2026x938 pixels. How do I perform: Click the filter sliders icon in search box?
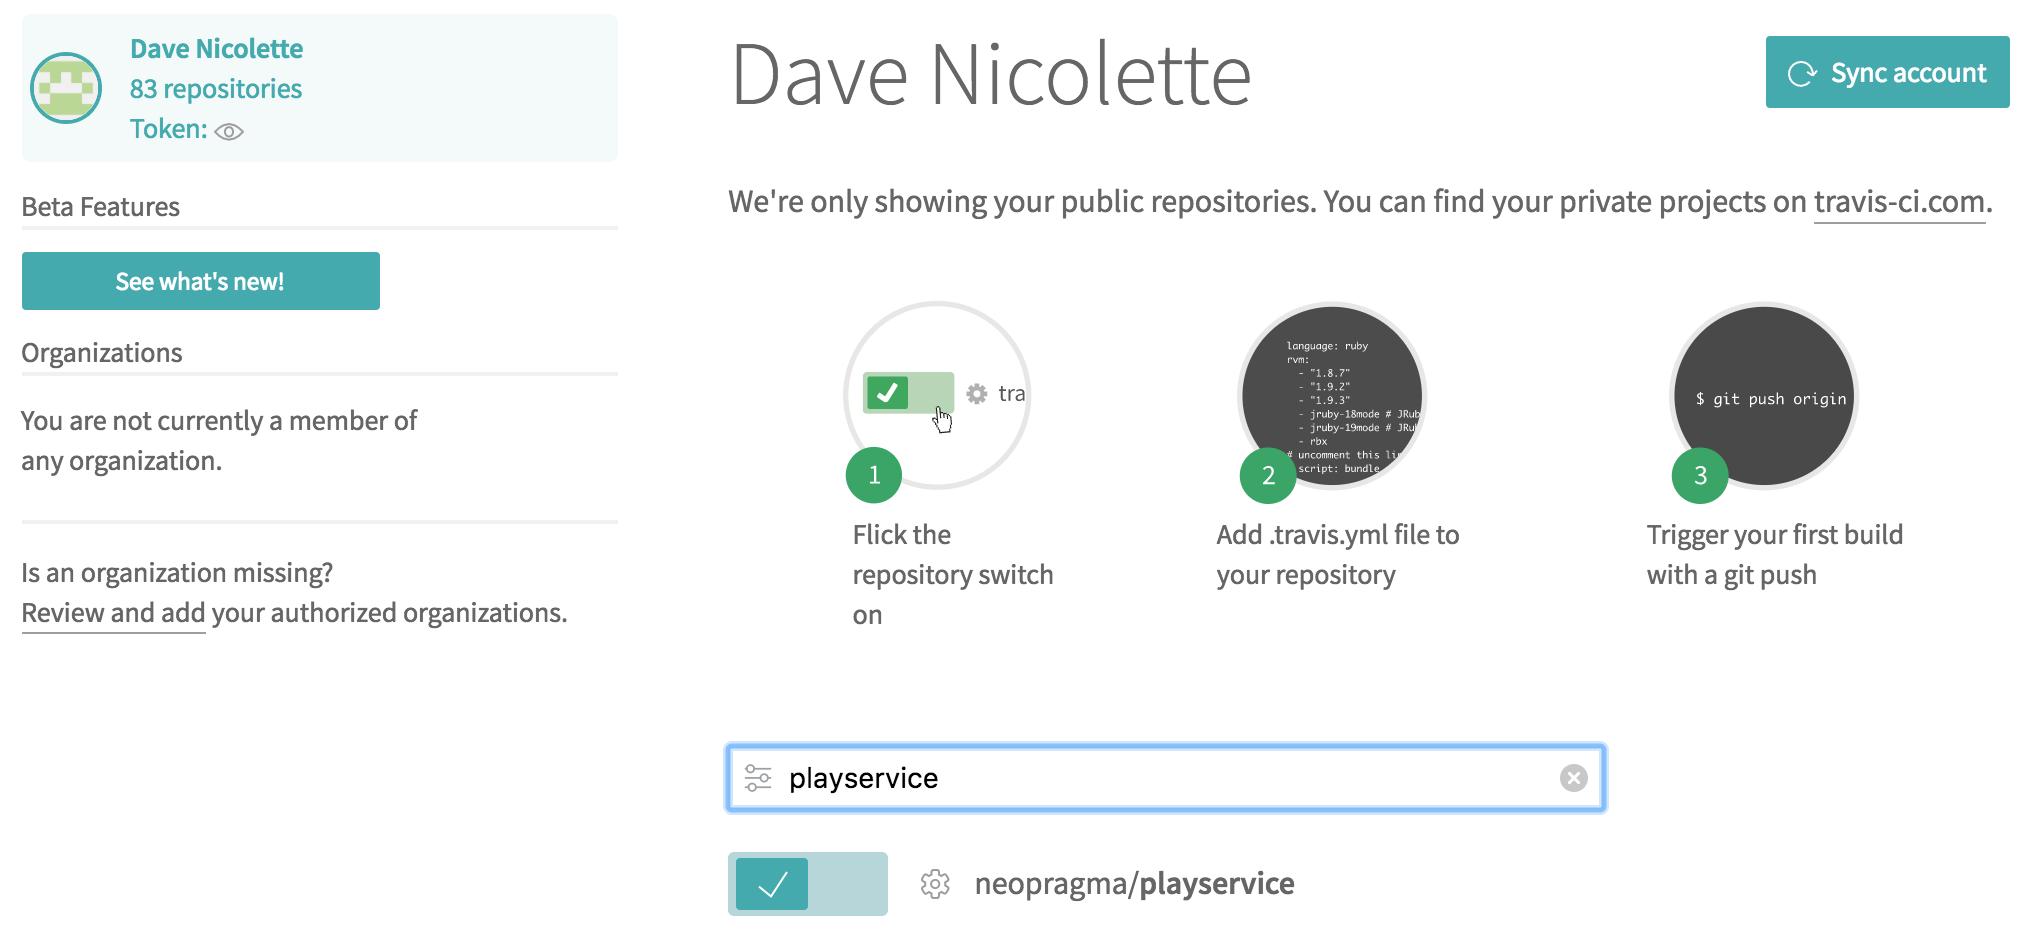[x=758, y=778]
